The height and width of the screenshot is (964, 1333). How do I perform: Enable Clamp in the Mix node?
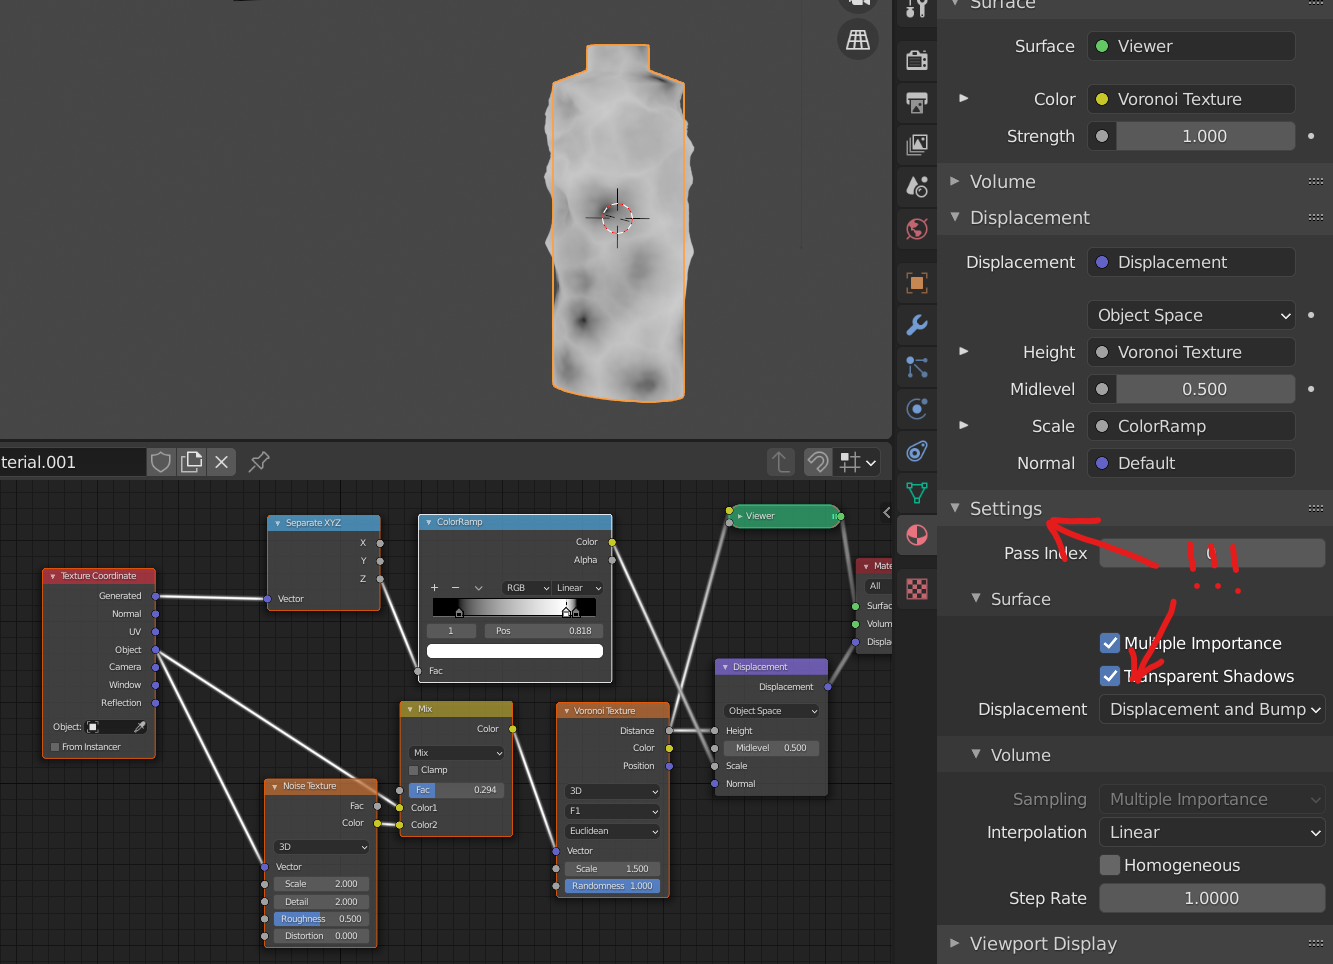(414, 770)
